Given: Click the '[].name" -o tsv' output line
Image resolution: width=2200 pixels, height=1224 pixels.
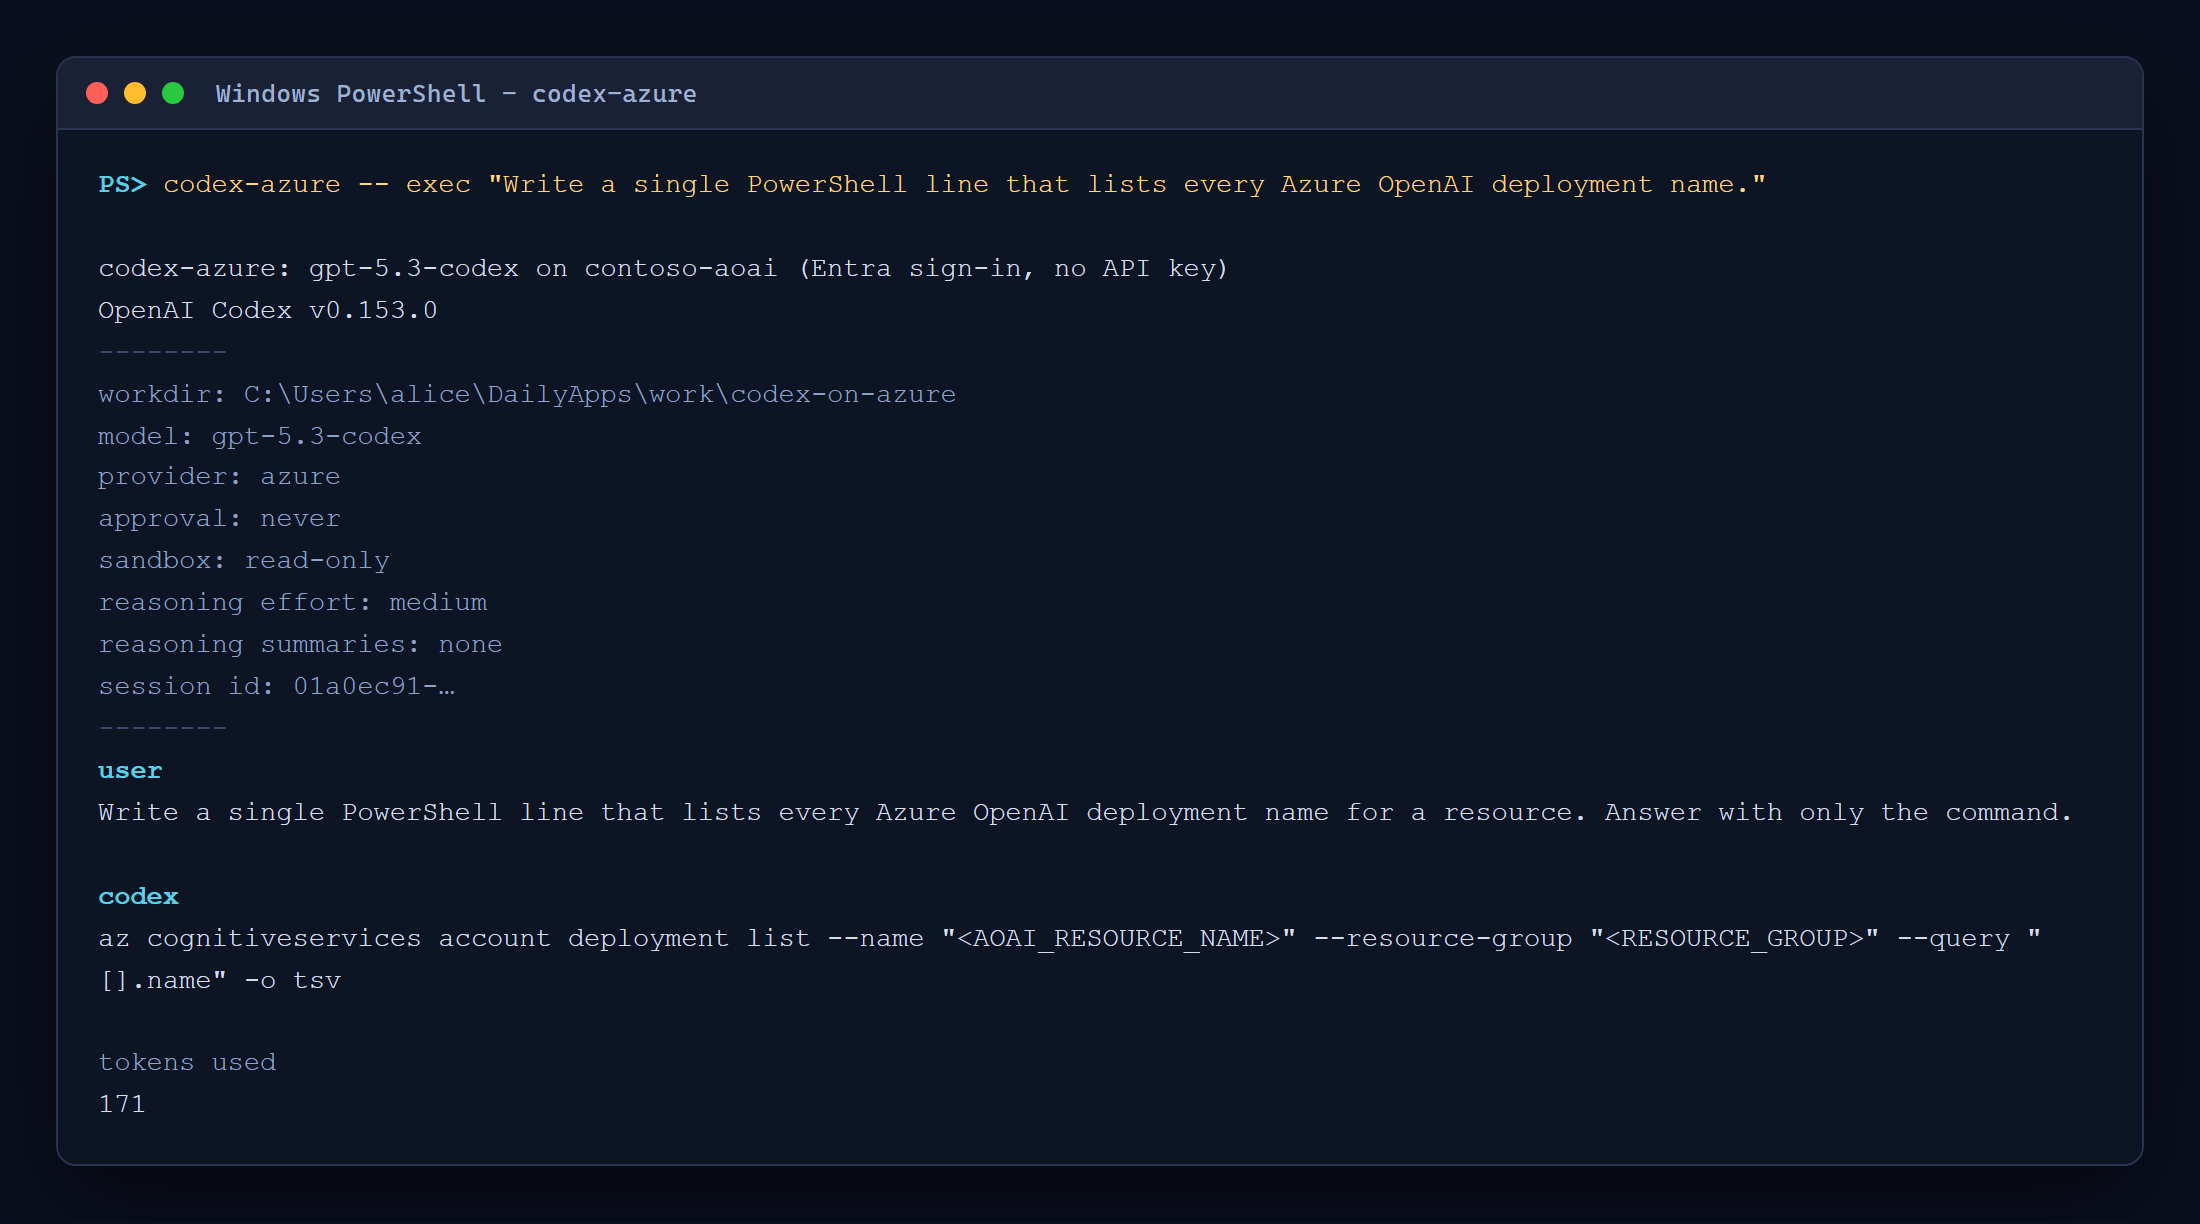Looking at the screenshot, I should click(x=220, y=981).
